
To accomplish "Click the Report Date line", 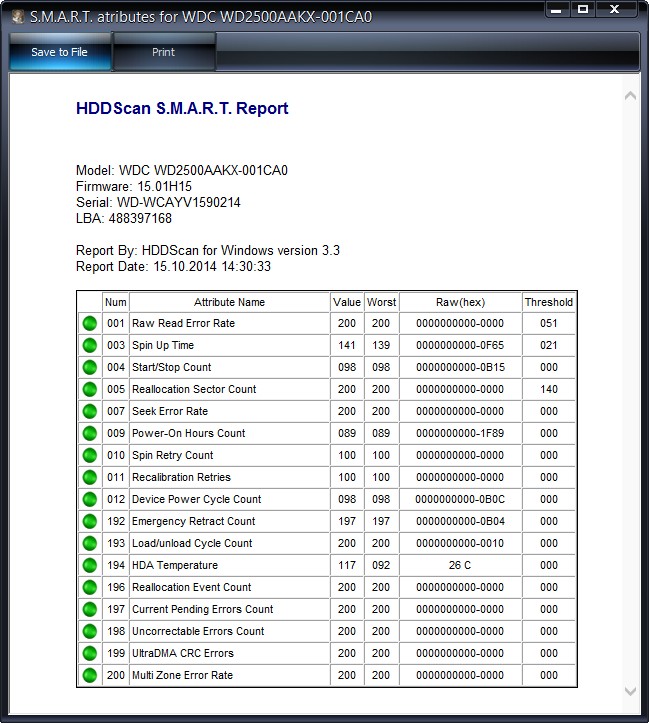I will (173, 267).
